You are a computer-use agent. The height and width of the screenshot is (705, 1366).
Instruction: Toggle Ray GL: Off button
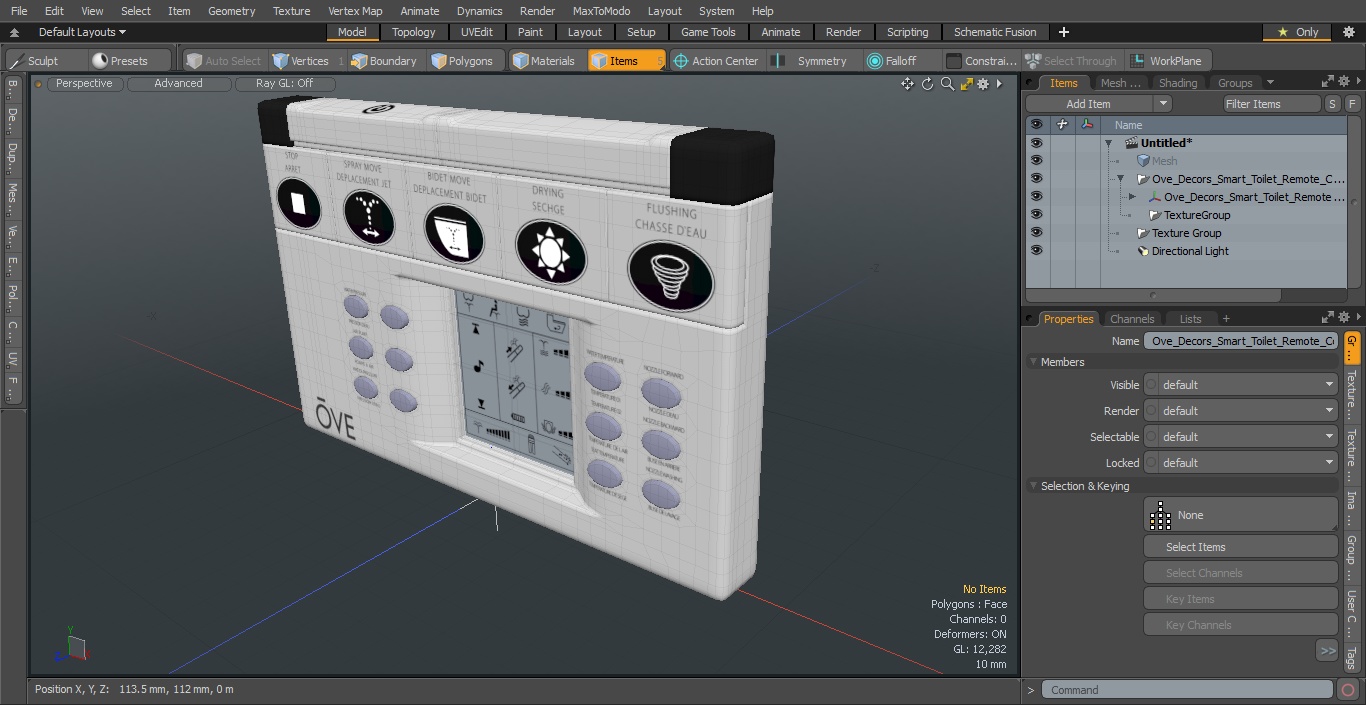[285, 83]
